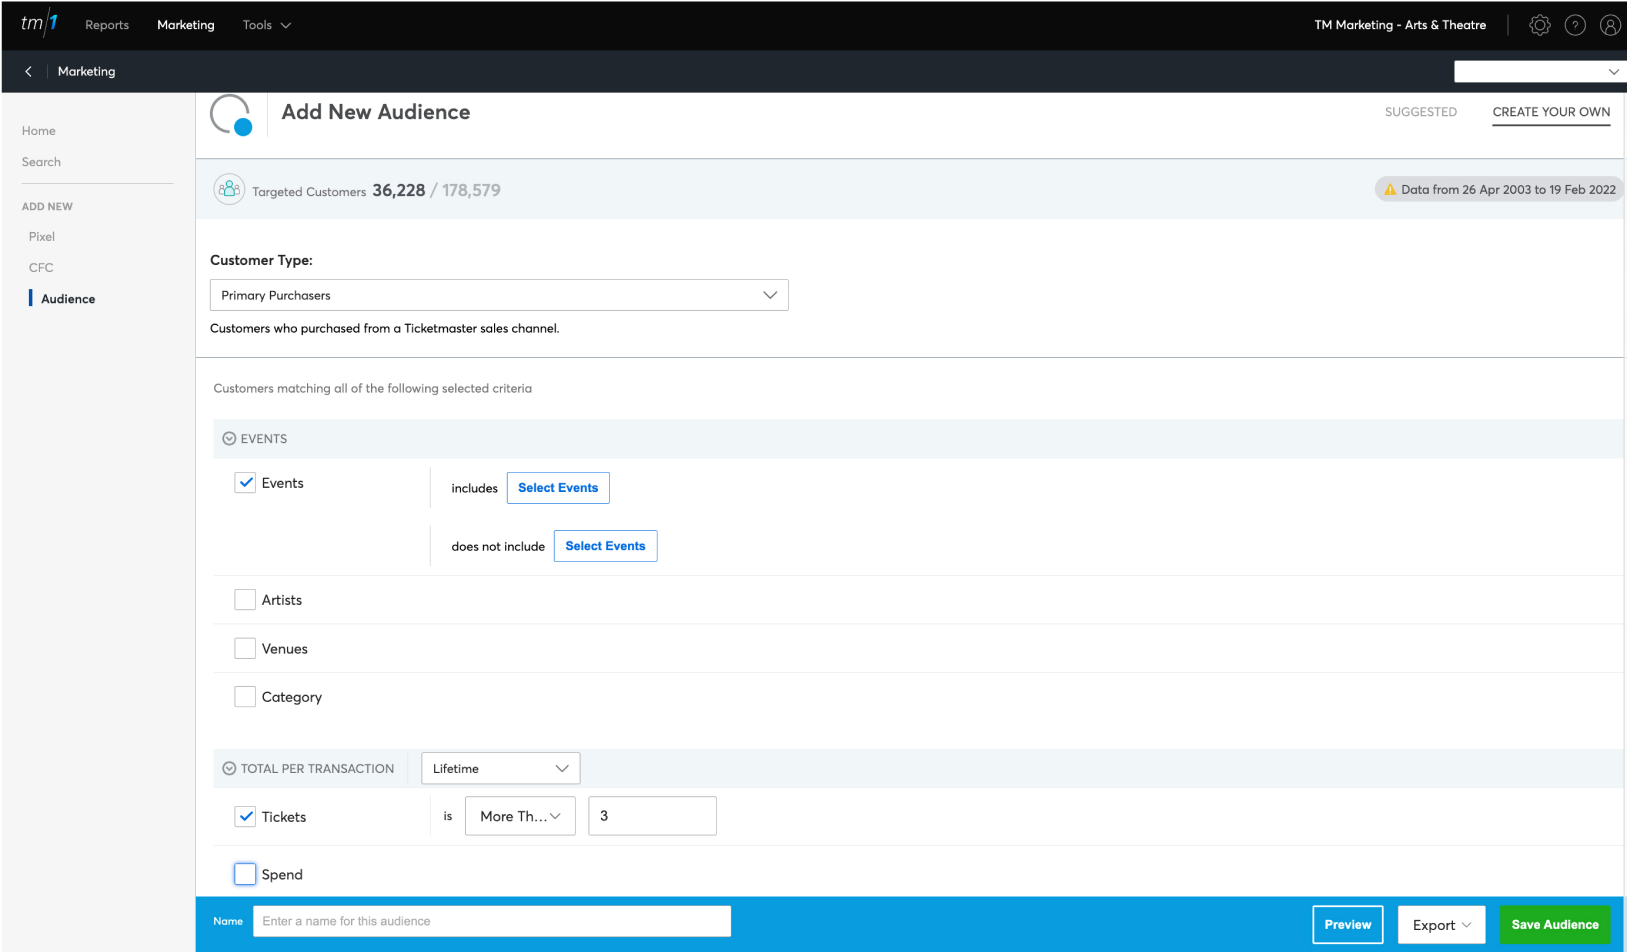Click the 178,579 total customers count
Viewport: 1627px width, 952px height.
[x=471, y=190]
